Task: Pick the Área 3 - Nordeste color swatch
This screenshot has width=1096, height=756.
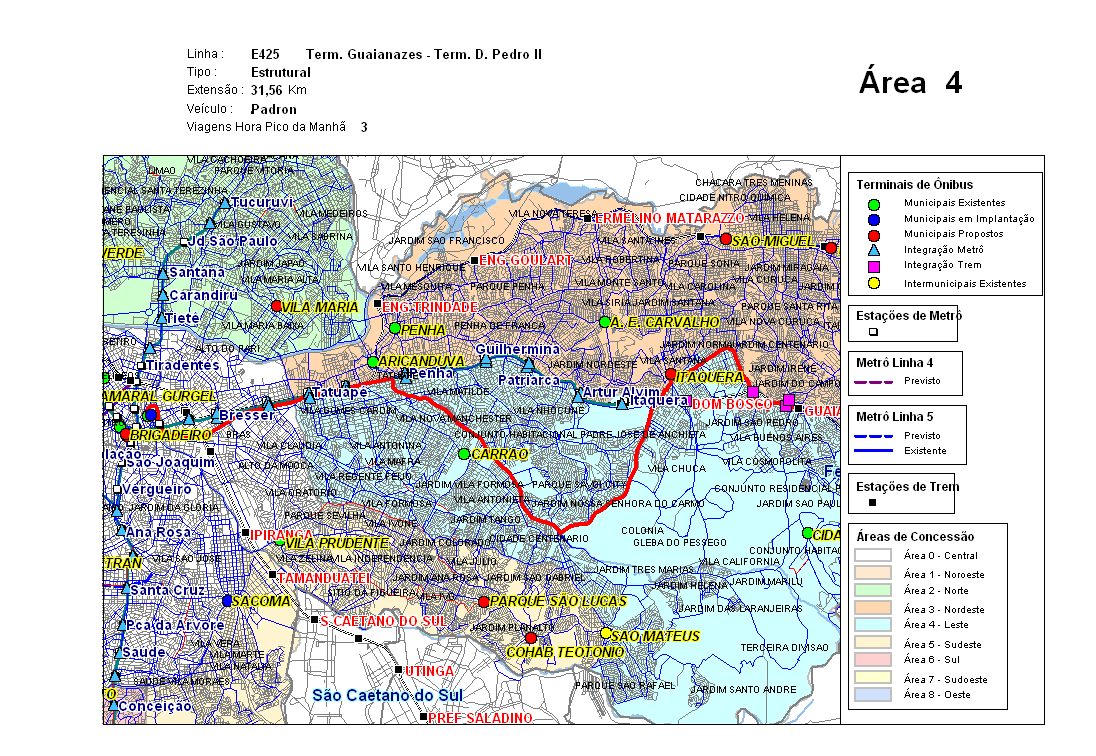Action: (x=872, y=608)
